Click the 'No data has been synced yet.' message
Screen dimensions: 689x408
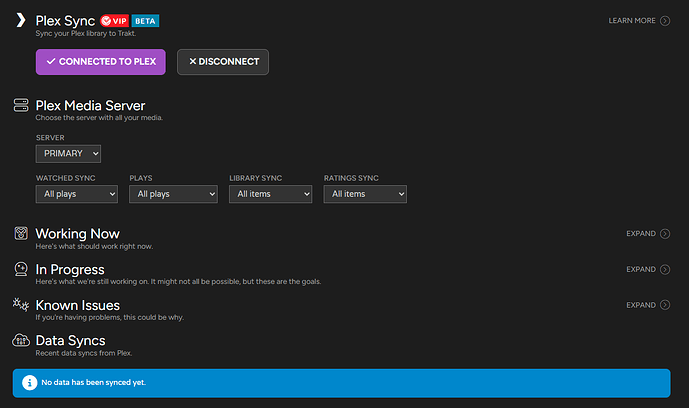94,383
